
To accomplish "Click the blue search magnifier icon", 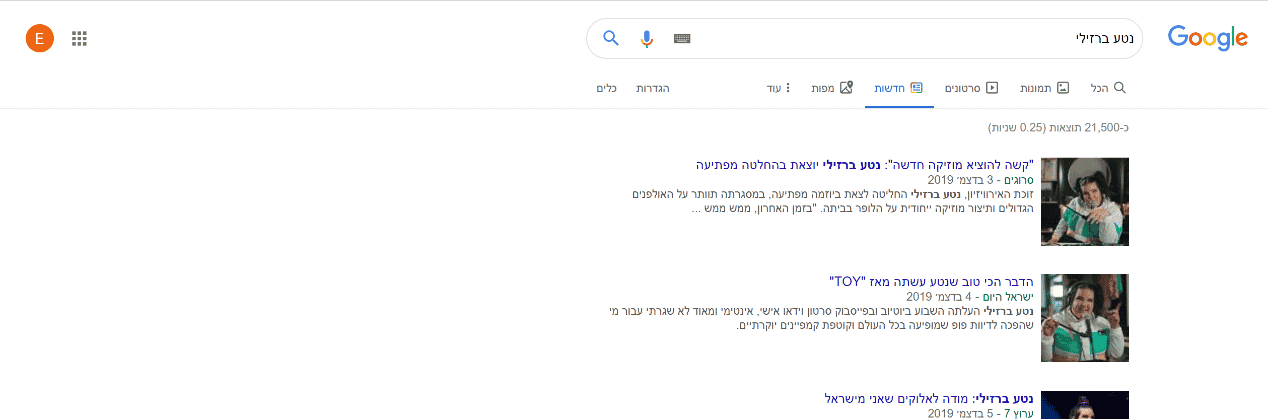I will pyautogui.click(x=611, y=39).
